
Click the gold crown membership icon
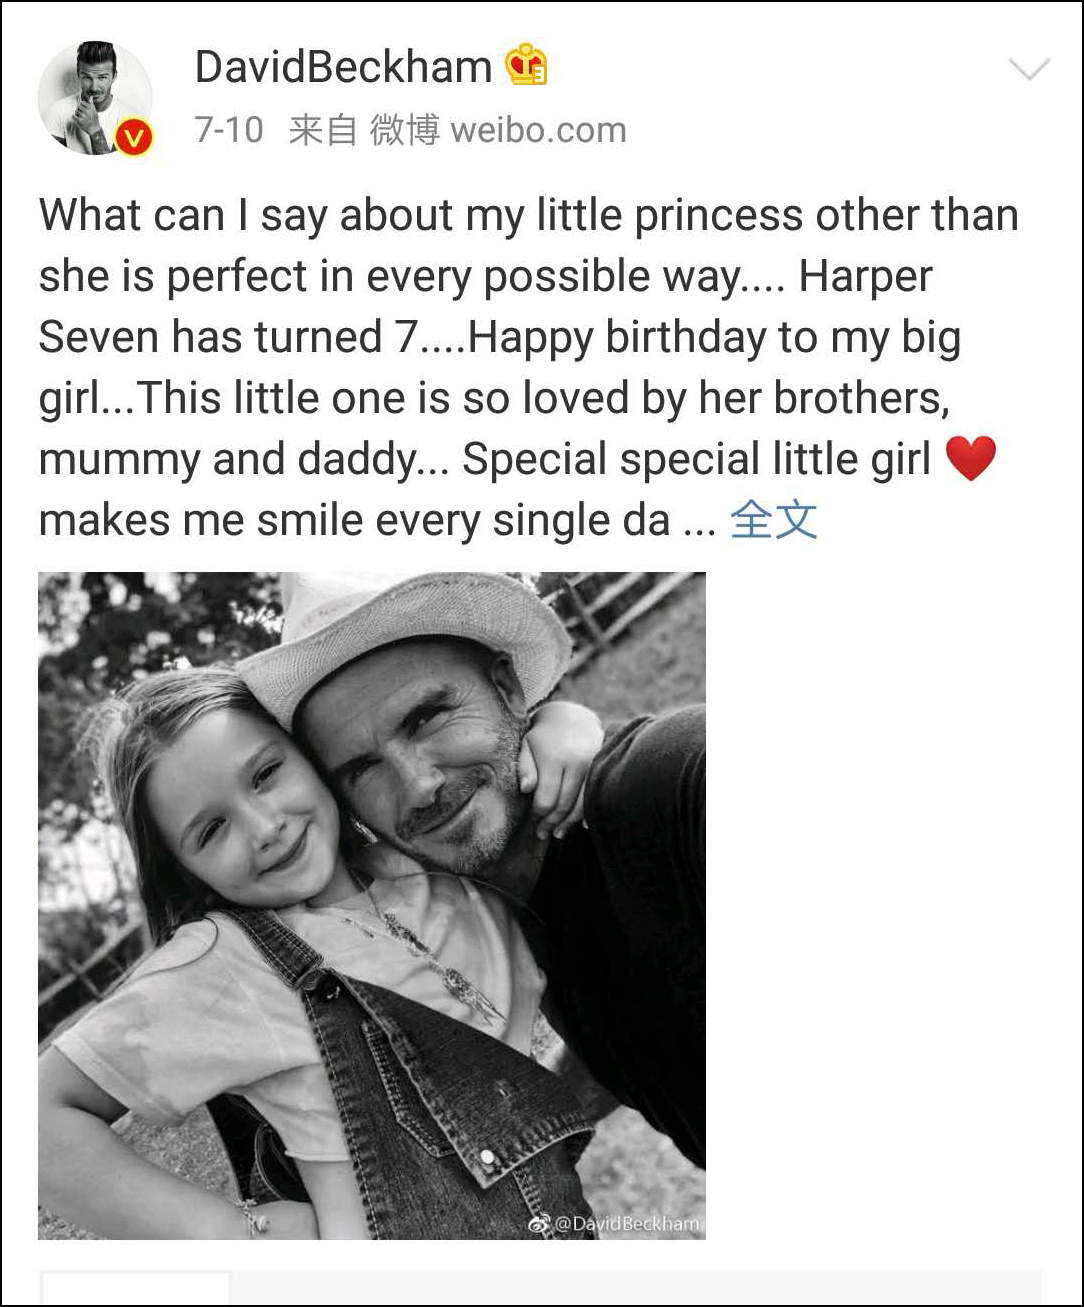(526, 66)
